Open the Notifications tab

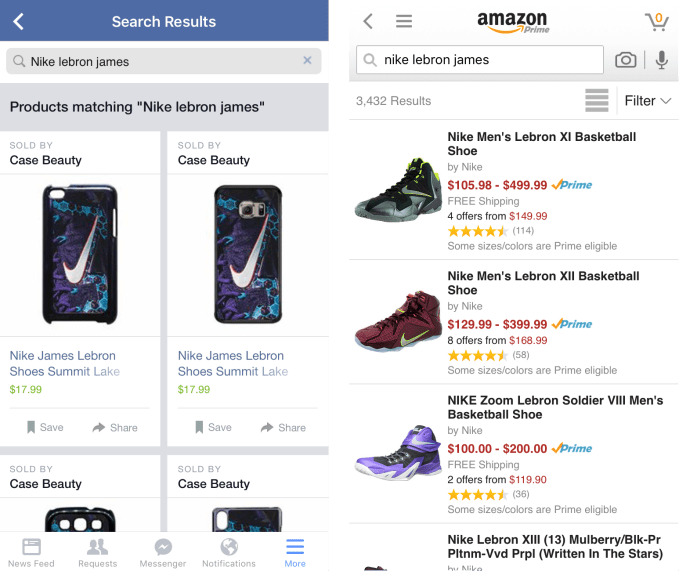click(229, 552)
